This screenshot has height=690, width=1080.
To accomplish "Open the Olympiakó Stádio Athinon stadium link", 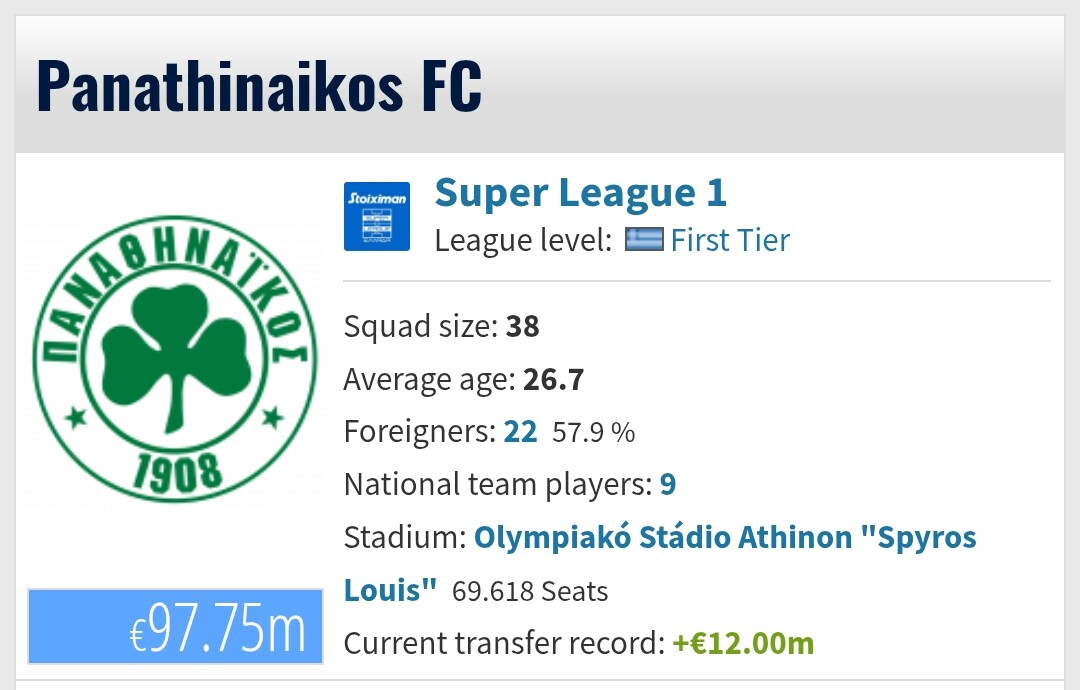I will 725,538.
